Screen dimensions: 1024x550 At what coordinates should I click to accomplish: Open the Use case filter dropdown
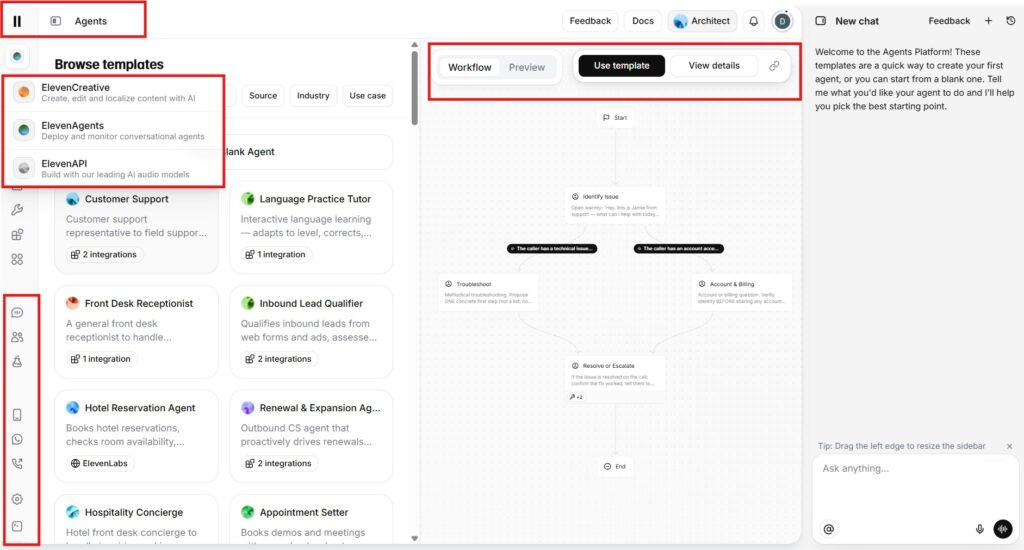tap(367, 95)
